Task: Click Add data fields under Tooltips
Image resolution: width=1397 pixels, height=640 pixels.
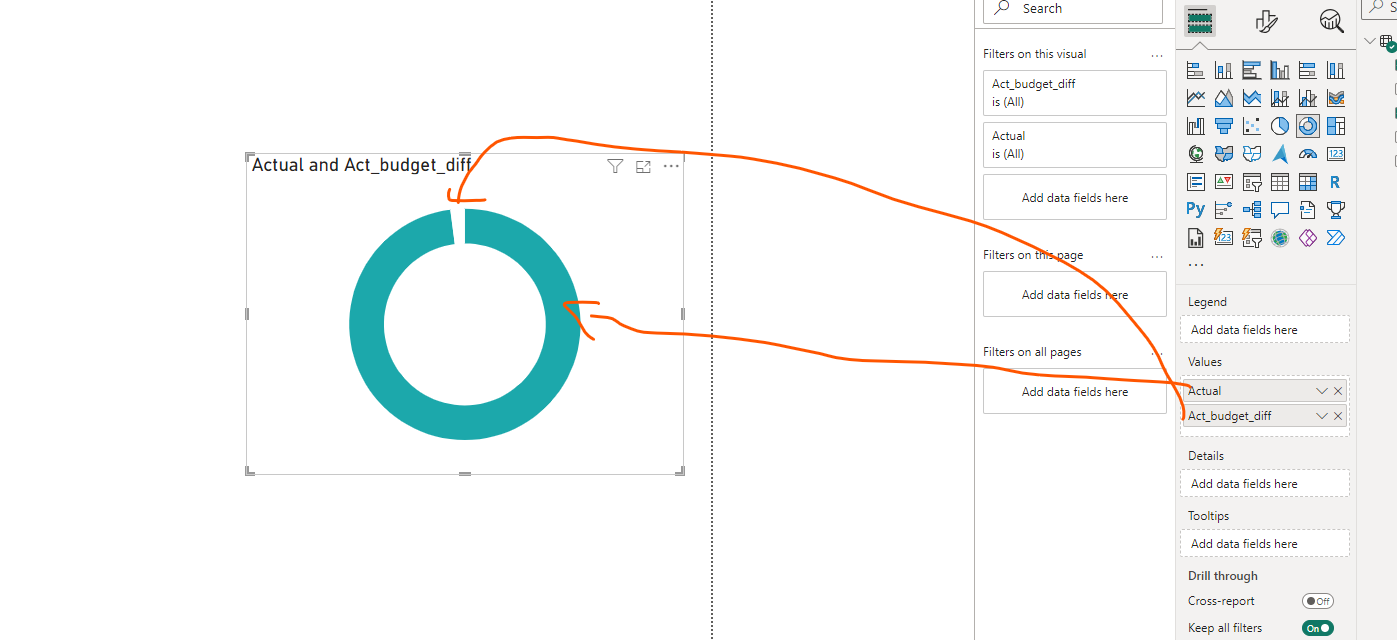Action: pos(1265,544)
